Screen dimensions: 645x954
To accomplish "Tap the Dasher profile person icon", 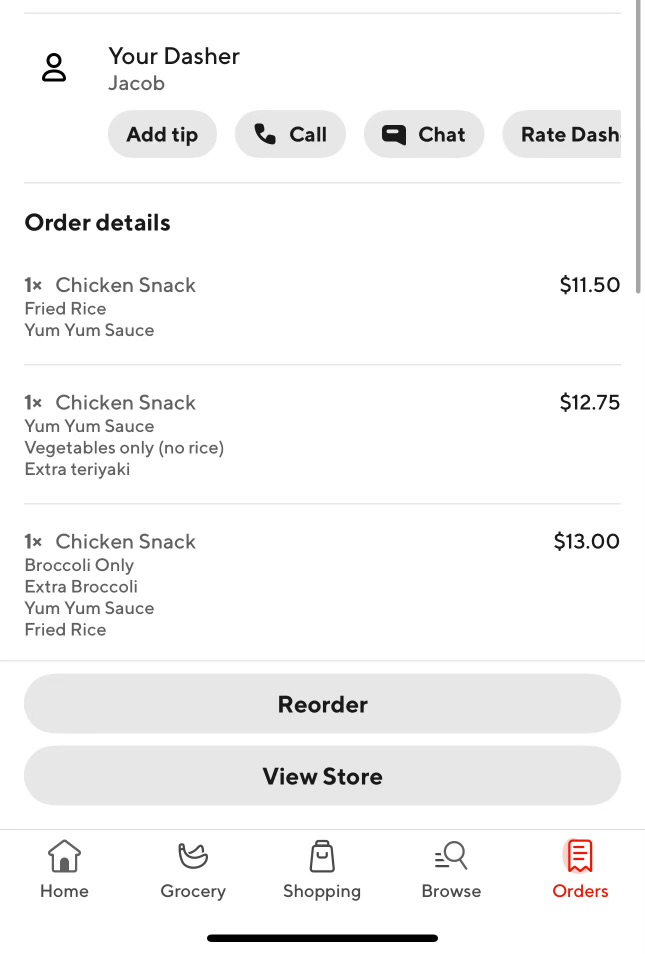I will point(54,68).
